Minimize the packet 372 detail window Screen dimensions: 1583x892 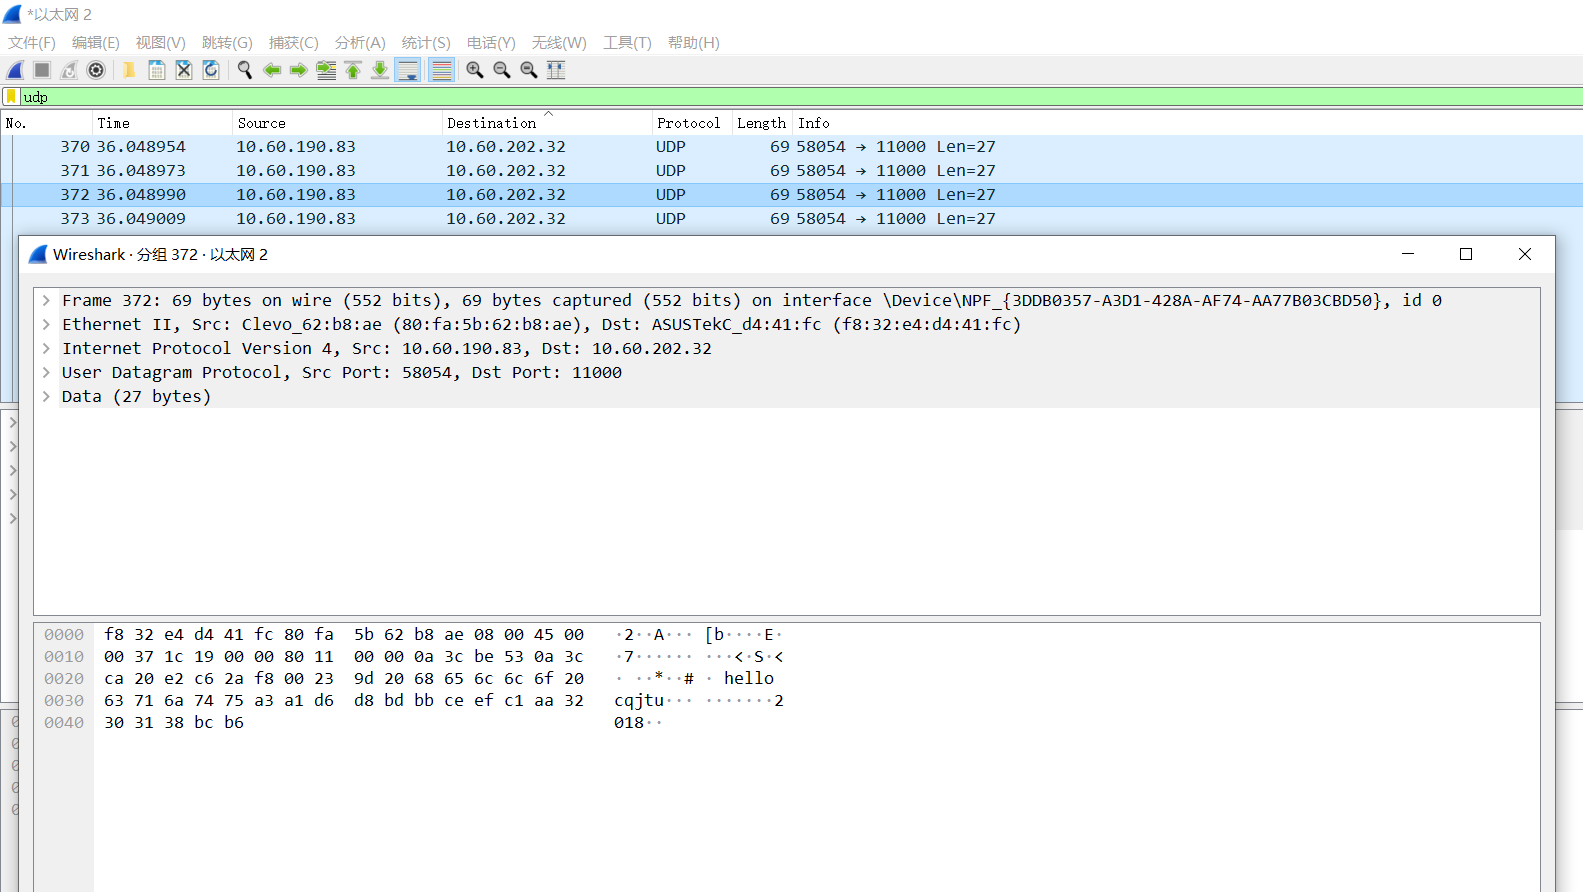pyautogui.click(x=1408, y=254)
